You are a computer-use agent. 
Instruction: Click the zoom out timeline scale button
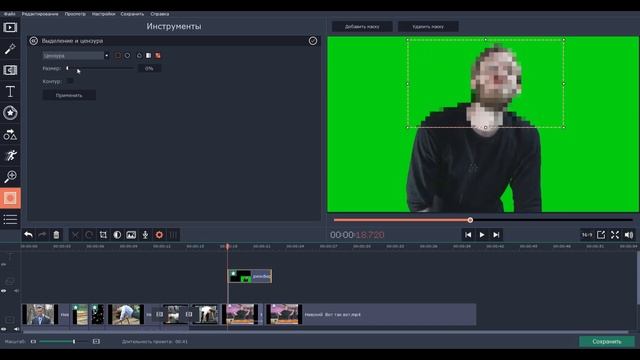[x=33, y=342]
